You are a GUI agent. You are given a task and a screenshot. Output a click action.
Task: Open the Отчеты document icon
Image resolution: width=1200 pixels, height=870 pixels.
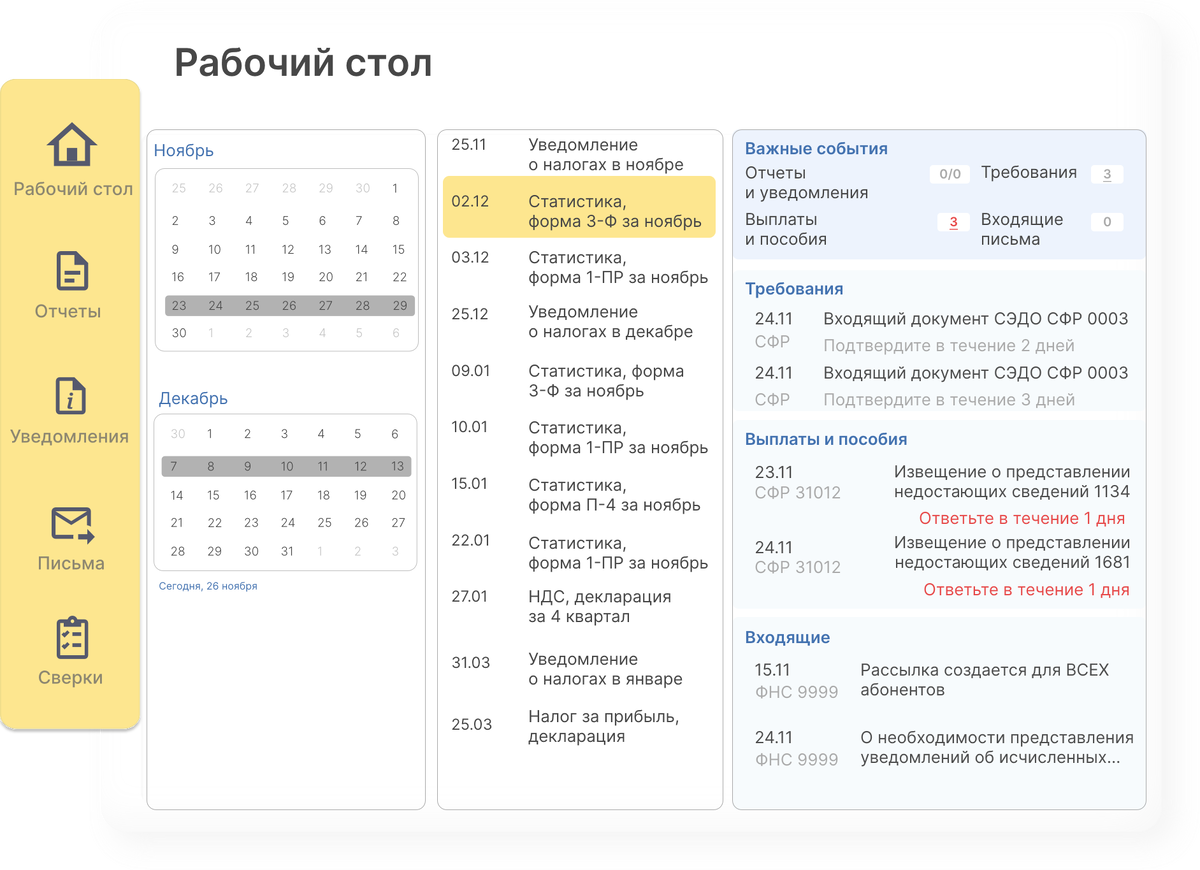pos(72,272)
